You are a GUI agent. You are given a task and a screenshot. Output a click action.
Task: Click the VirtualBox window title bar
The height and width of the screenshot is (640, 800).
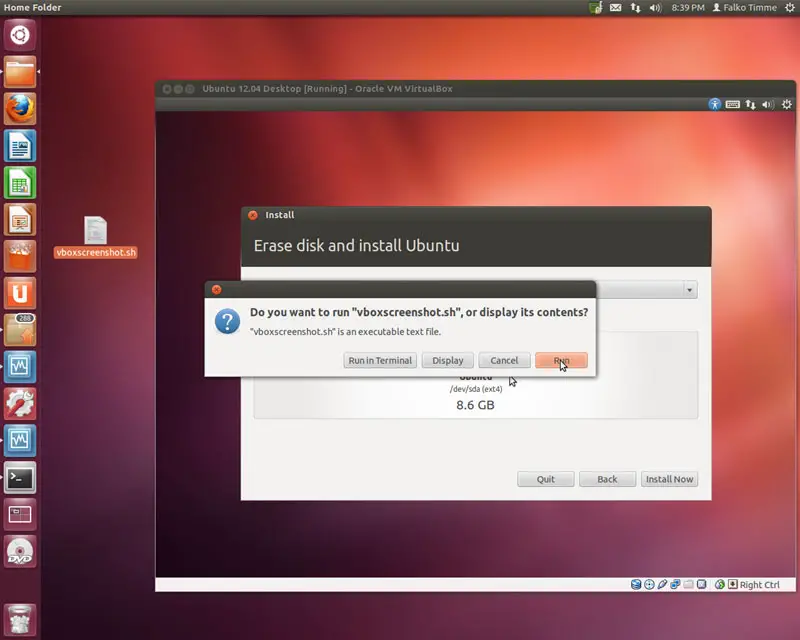pyautogui.click(x=476, y=89)
